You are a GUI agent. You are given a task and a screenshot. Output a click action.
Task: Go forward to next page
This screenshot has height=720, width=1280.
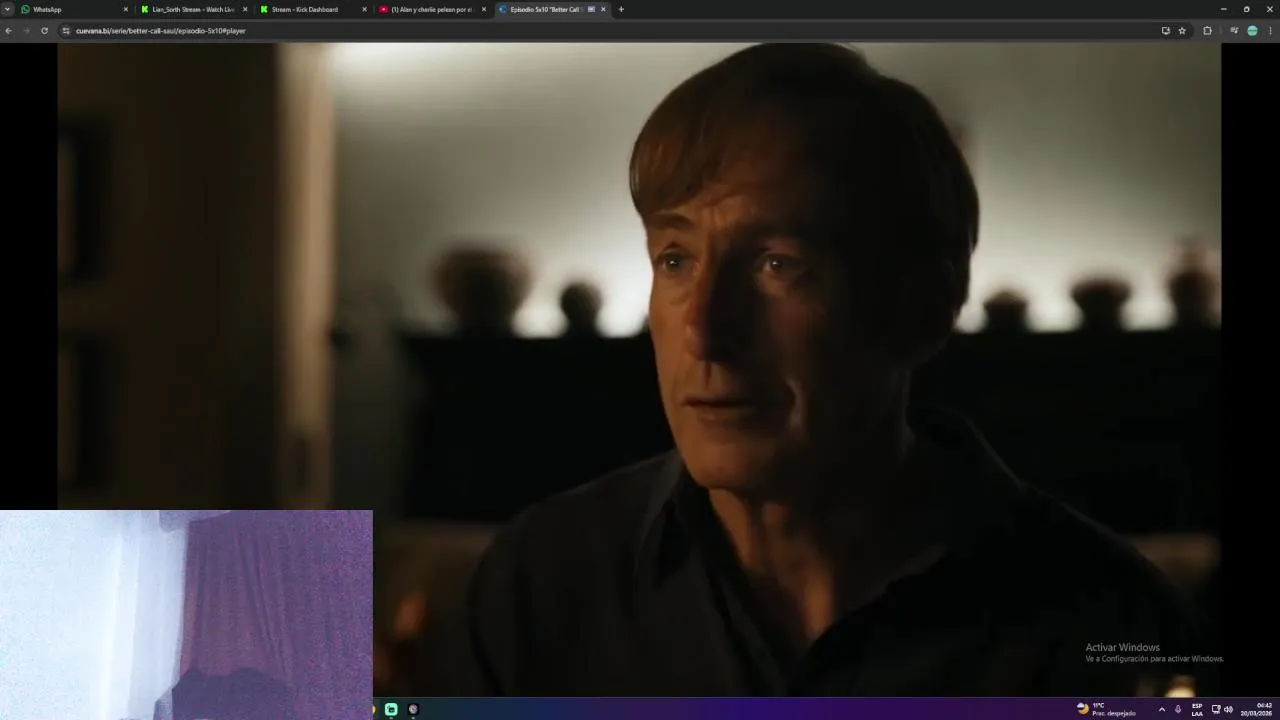click(26, 31)
